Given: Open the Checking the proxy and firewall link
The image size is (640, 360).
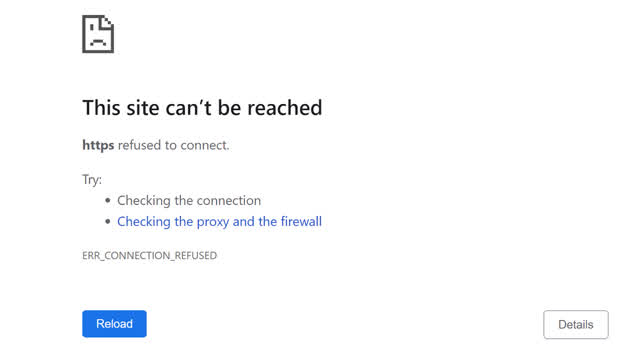Looking at the screenshot, I should point(220,222).
